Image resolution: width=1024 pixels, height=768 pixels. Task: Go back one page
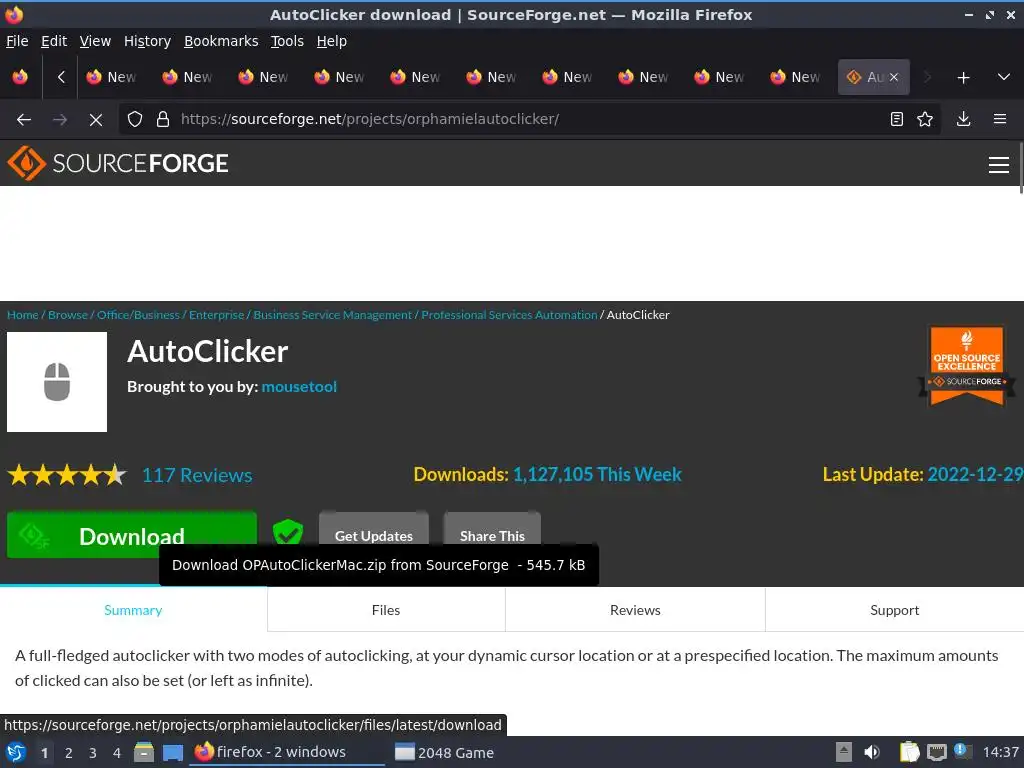(24, 119)
